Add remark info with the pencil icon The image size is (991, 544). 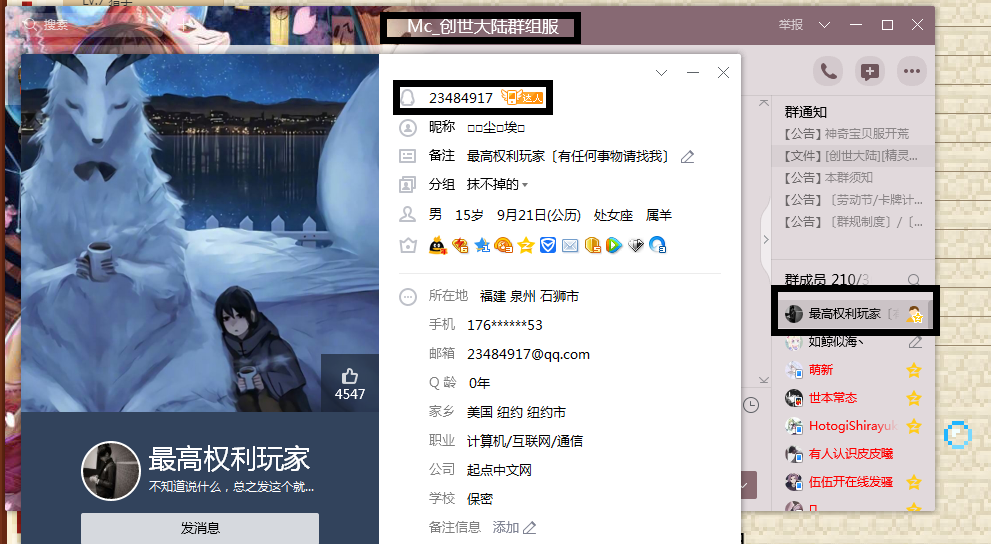tap(530, 528)
